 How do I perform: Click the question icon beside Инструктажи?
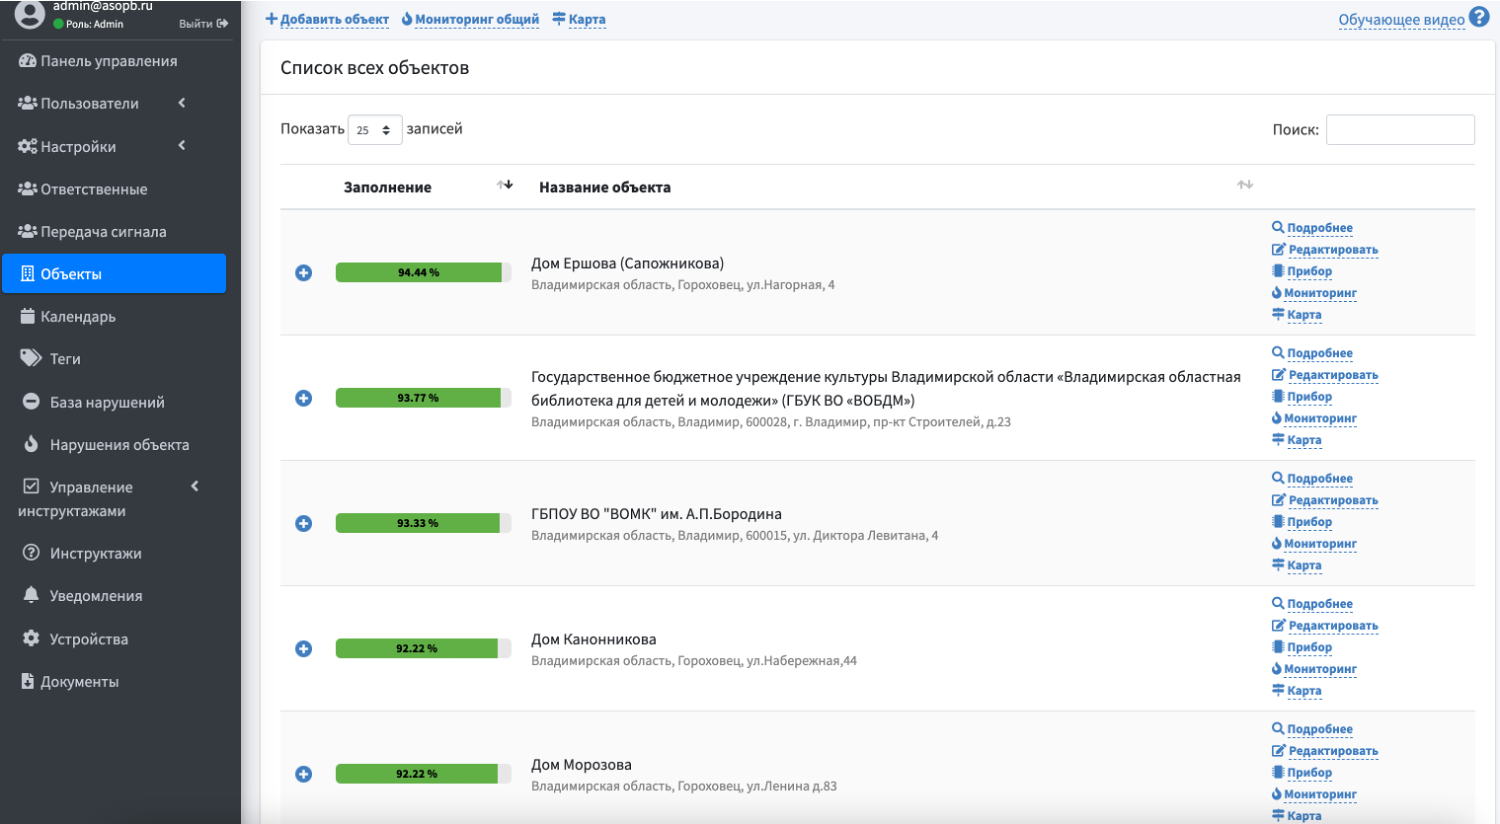click(x=31, y=553)
